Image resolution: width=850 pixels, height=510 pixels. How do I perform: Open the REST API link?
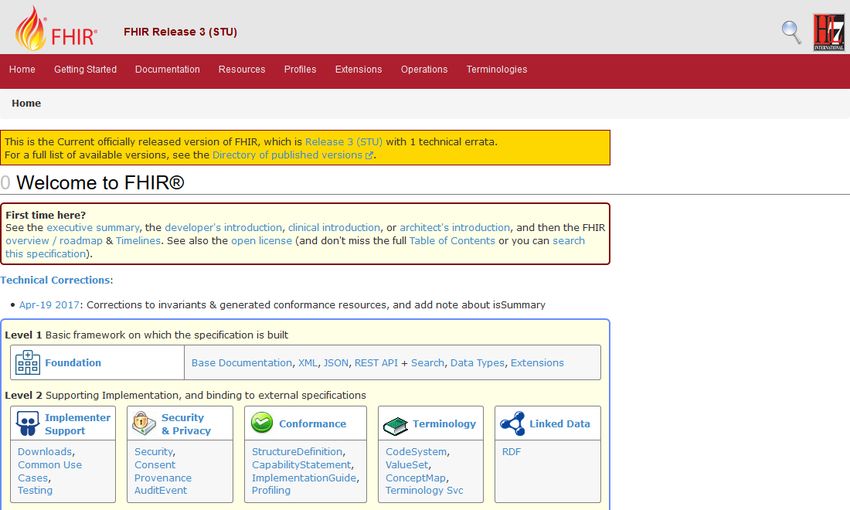(376, 363)
